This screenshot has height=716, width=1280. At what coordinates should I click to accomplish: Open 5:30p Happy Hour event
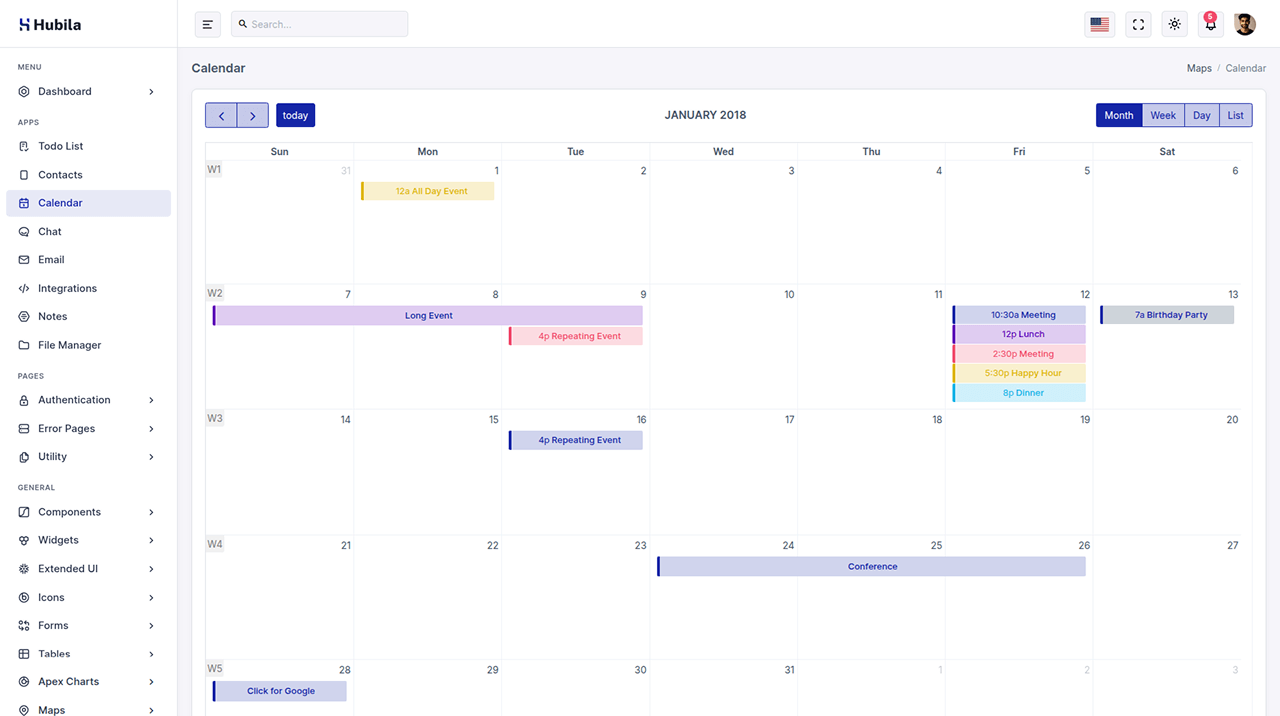1019,373
